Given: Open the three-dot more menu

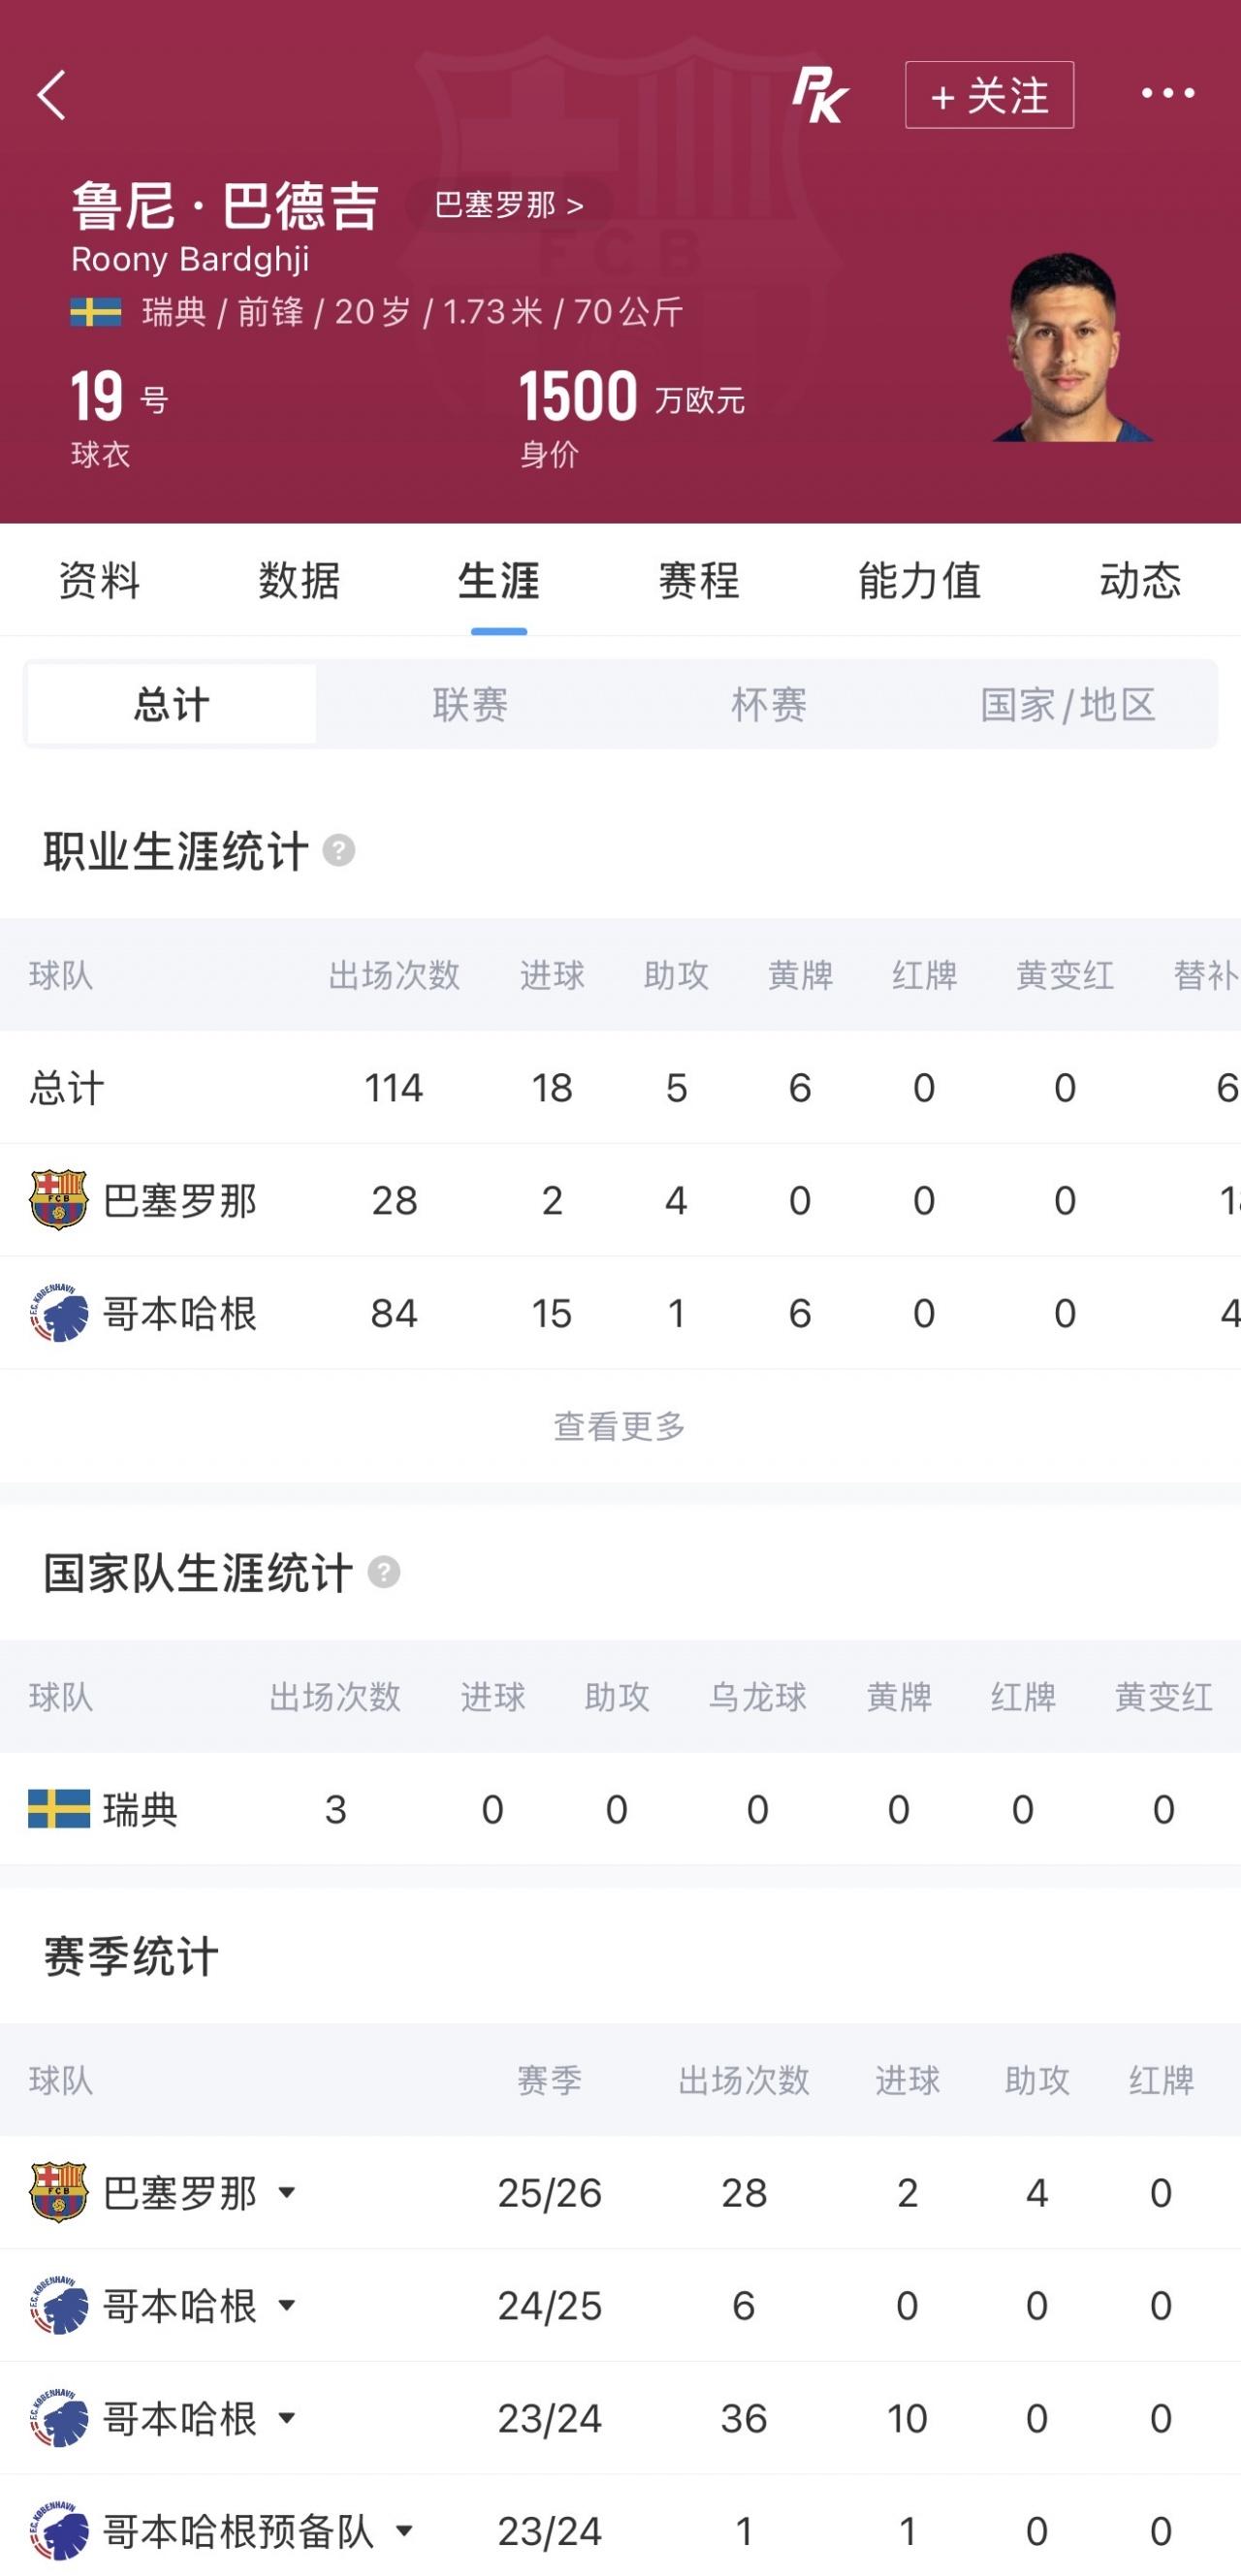Looking at the screenshot, I should (x=1168, y=93).
